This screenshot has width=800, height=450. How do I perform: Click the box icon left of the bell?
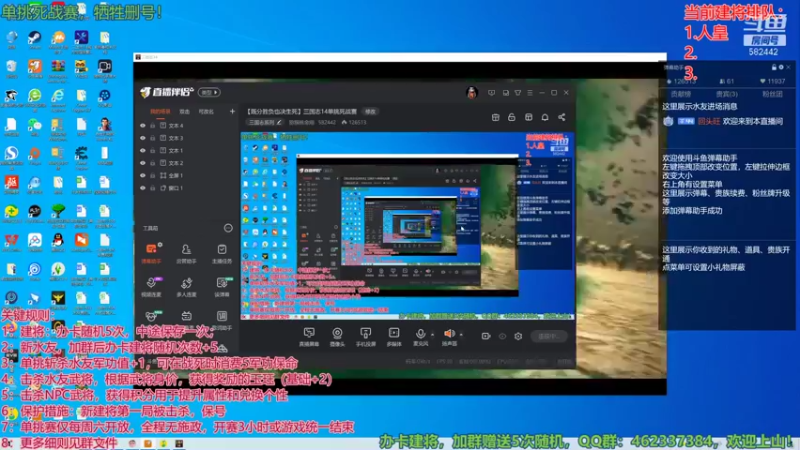point(529,117)
